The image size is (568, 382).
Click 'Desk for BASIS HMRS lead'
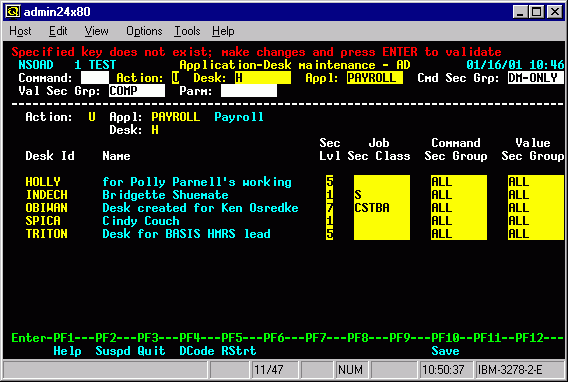pos(187,234)
